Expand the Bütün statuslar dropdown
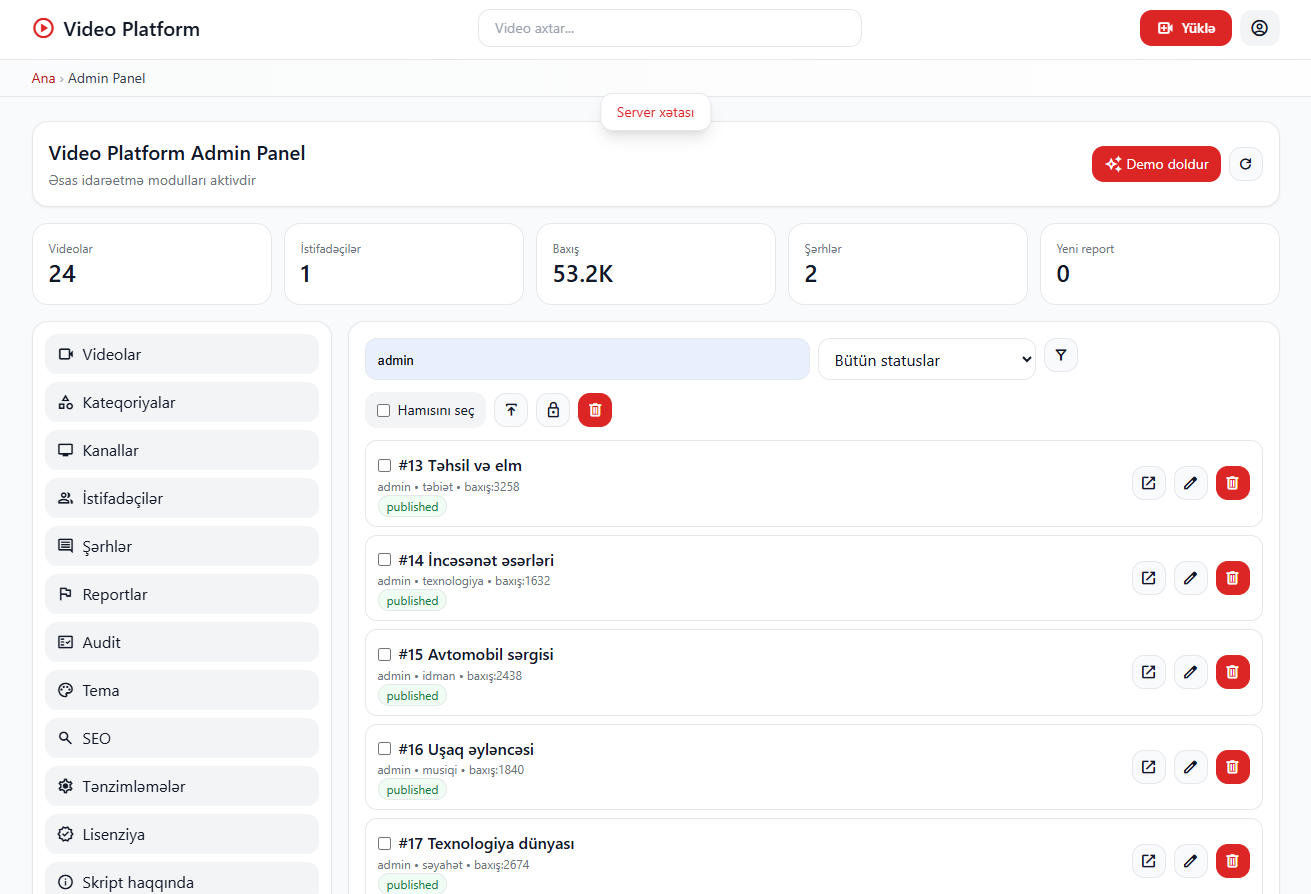The image size is (1311, 894). [x=926, y=360]
